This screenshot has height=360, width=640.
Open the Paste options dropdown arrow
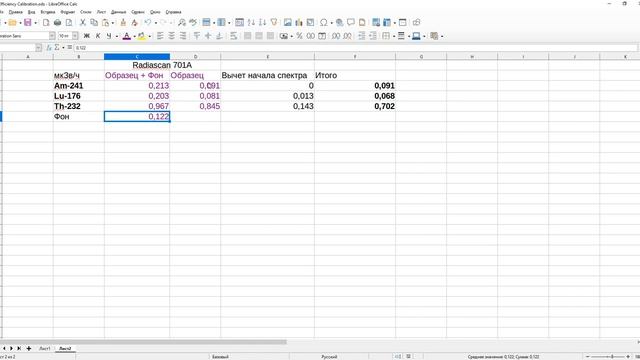coord(113,23)
